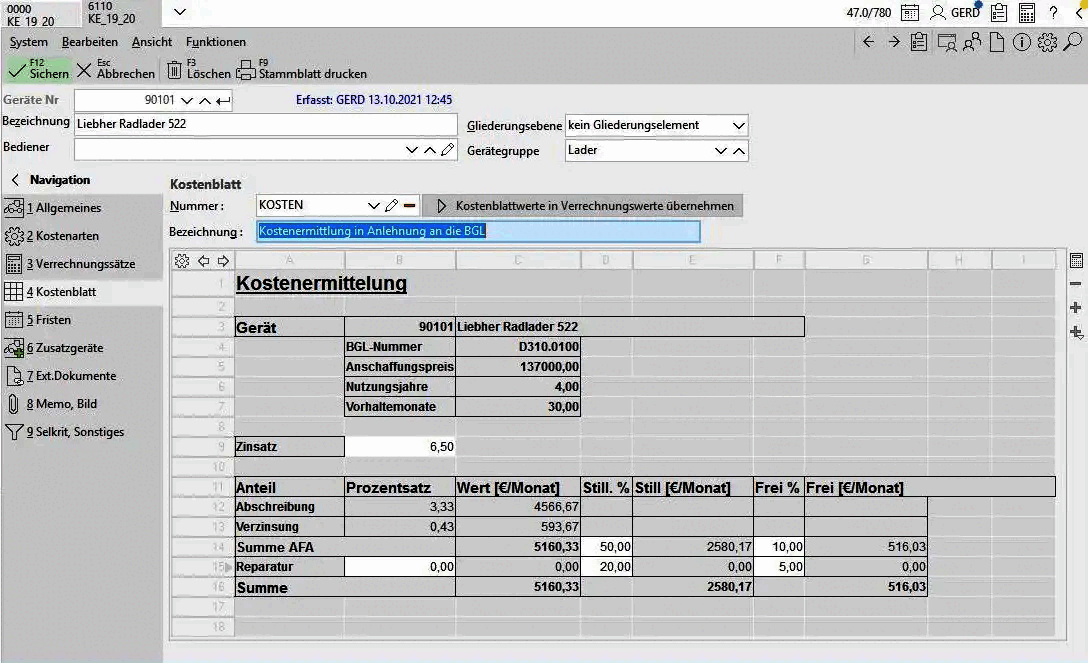Cancel with the Esc Abbrechen button
This screenshot has width=1088, height=663.
[116, 69]
